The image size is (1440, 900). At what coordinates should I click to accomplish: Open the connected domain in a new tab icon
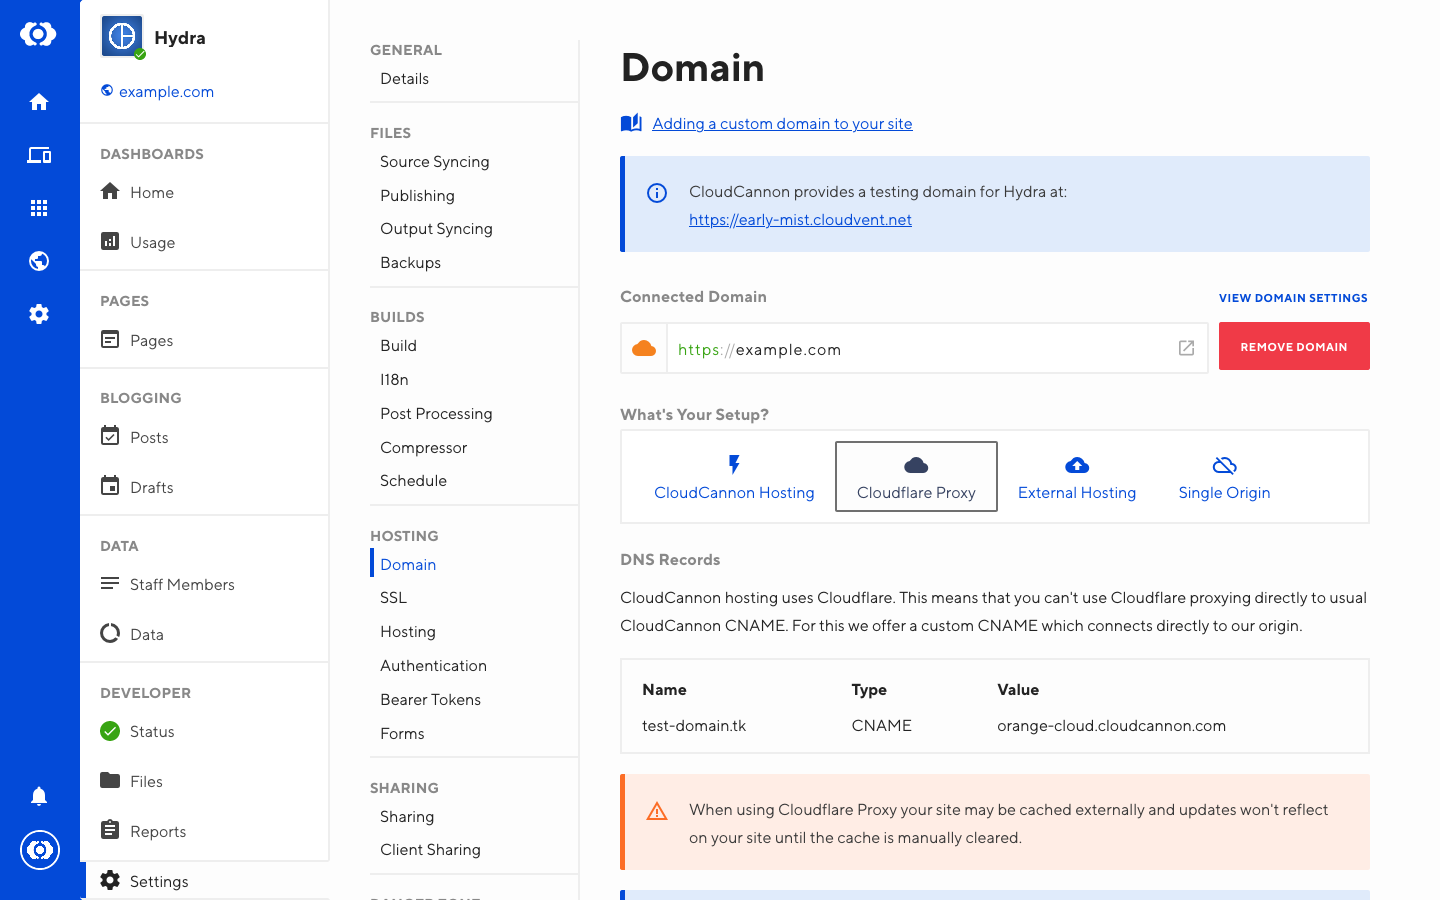pyautogui.click(x=1186, y=348)
